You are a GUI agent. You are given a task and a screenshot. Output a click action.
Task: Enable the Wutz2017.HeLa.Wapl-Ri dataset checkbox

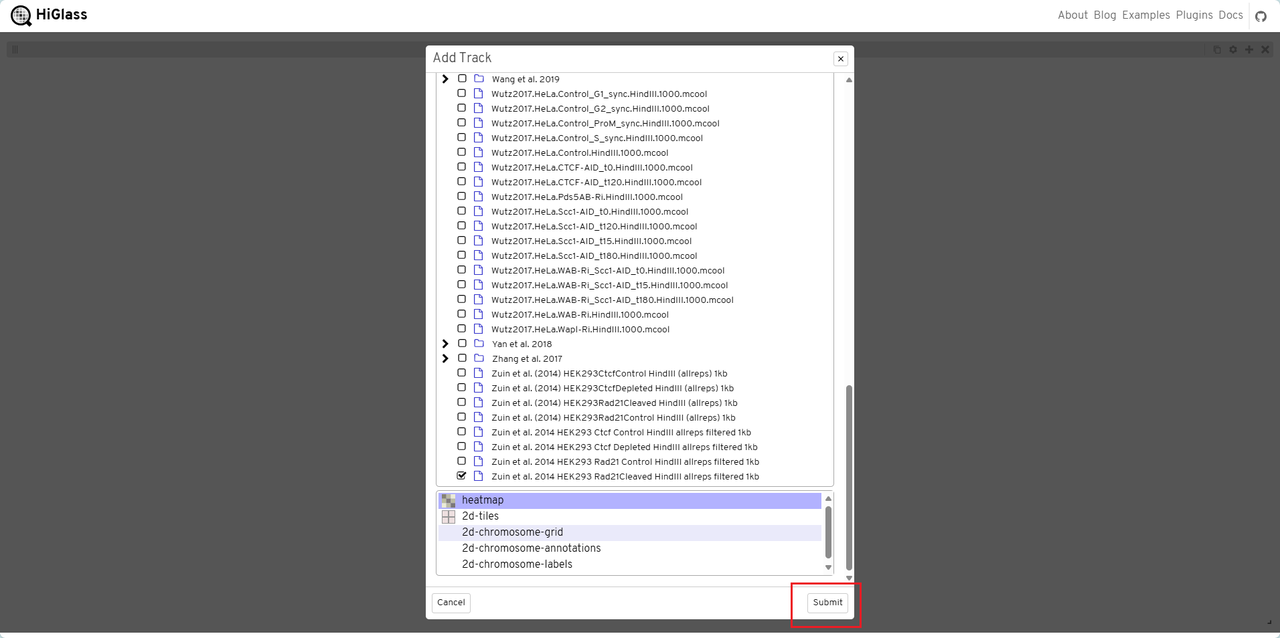[x=461, y=328]
